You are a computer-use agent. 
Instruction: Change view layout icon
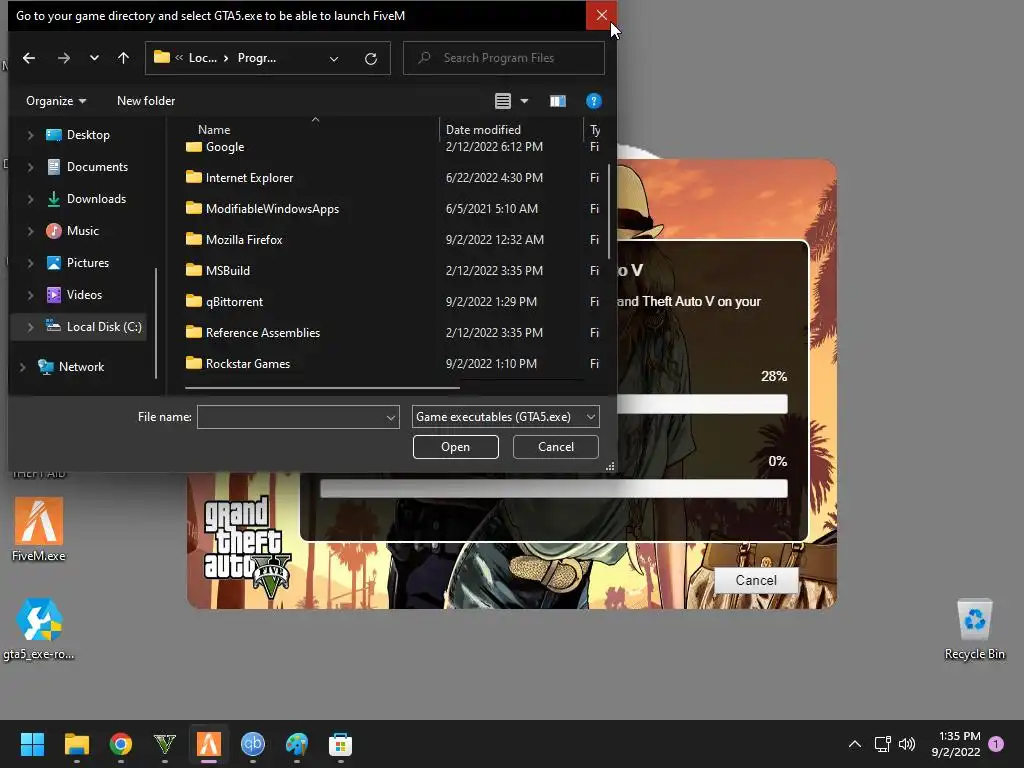click(502, 101)
